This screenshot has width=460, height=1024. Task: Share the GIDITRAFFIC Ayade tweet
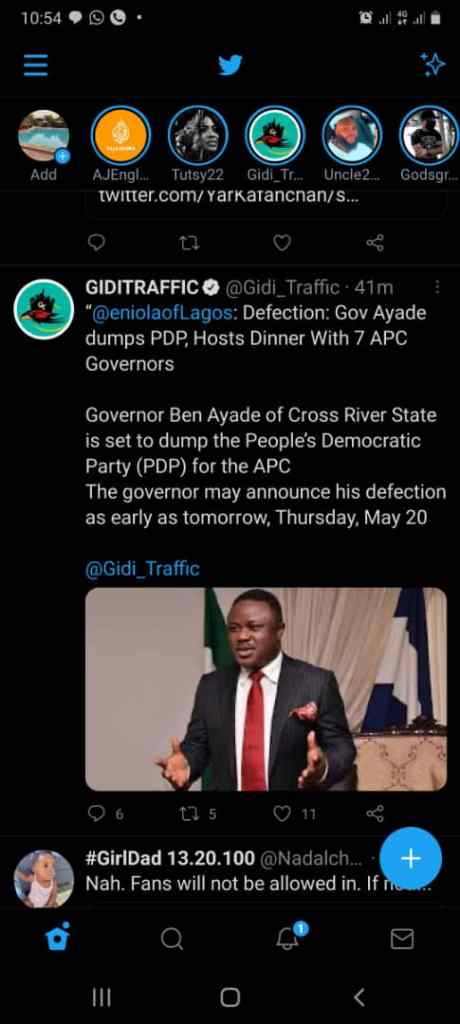coord(375,814)
